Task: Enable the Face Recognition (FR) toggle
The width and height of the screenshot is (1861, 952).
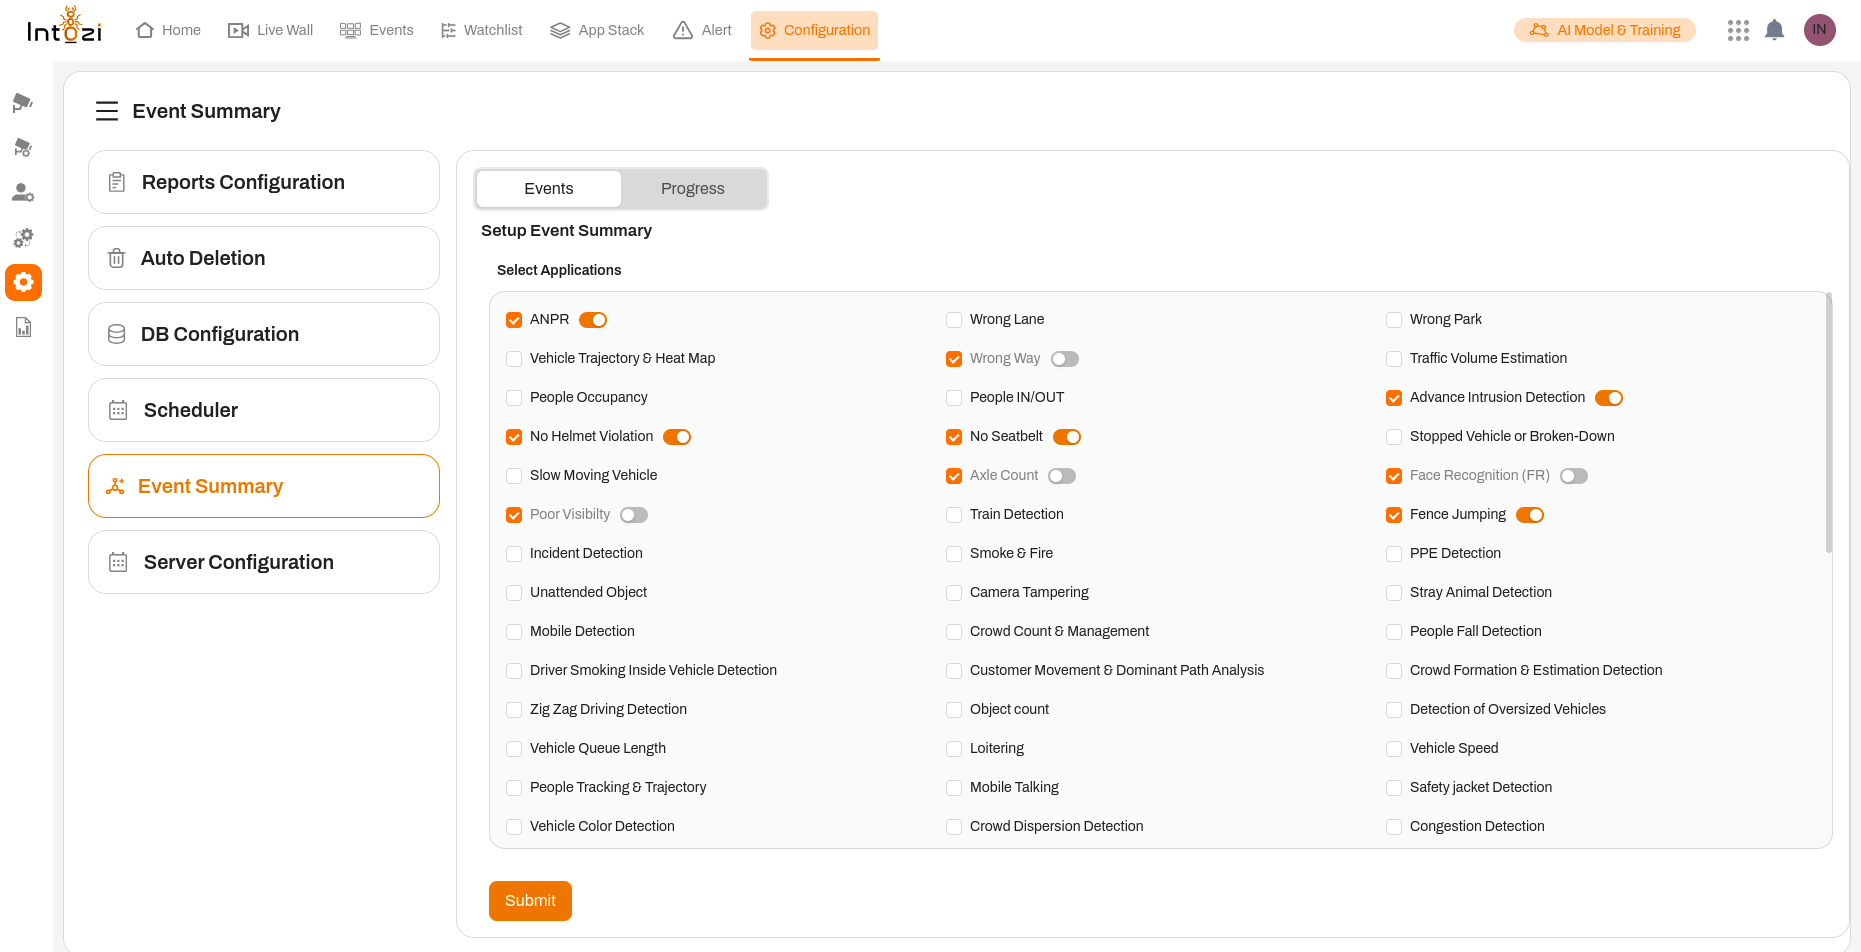Action: tap(1573, 476)
